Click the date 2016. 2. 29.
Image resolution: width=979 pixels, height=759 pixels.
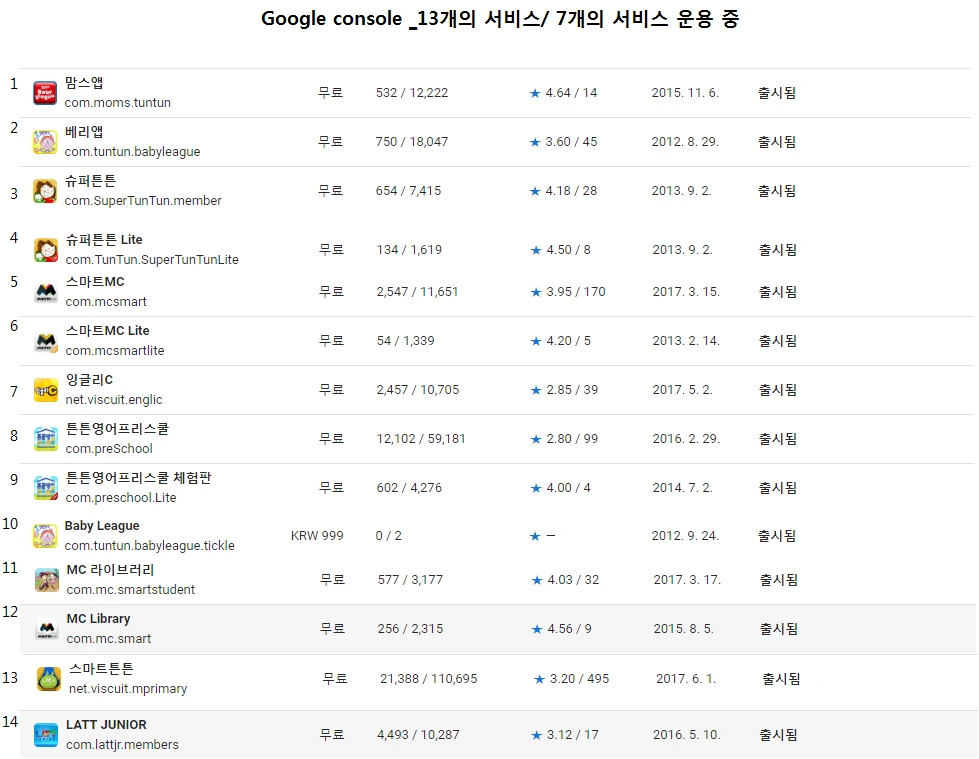[x=687, y=439]
